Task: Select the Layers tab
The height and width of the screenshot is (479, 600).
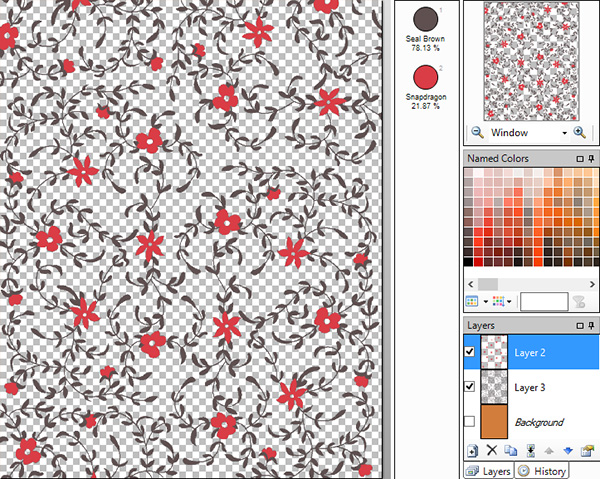Action: coord(489,471)
